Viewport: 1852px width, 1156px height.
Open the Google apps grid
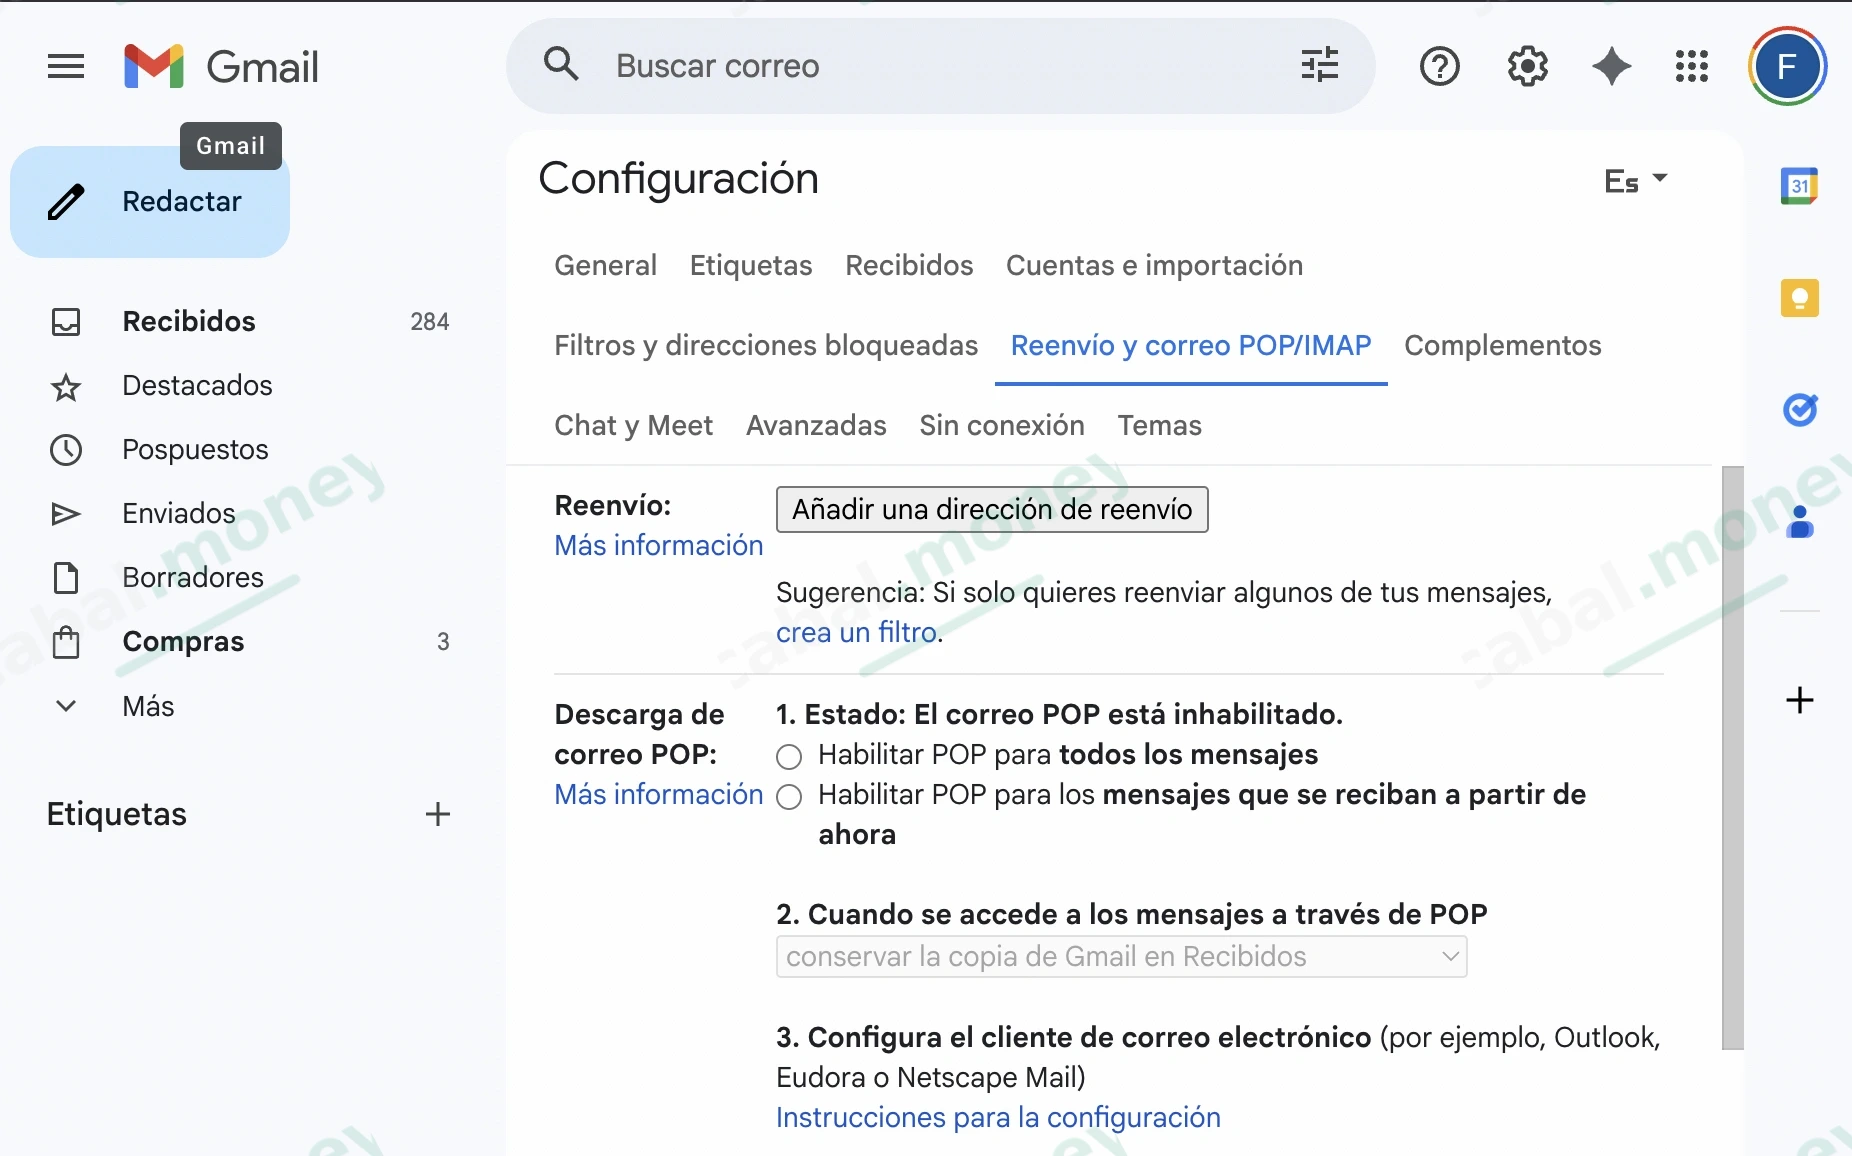(x=1691, y=66)
